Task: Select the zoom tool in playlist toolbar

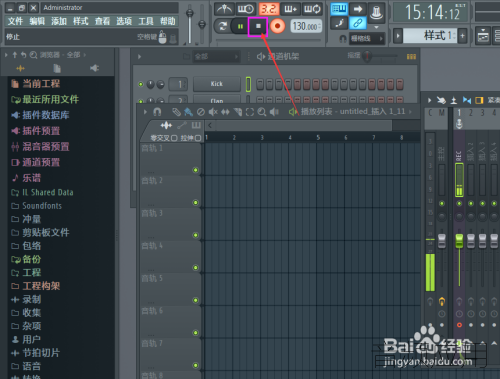Action: click(262, 112)
